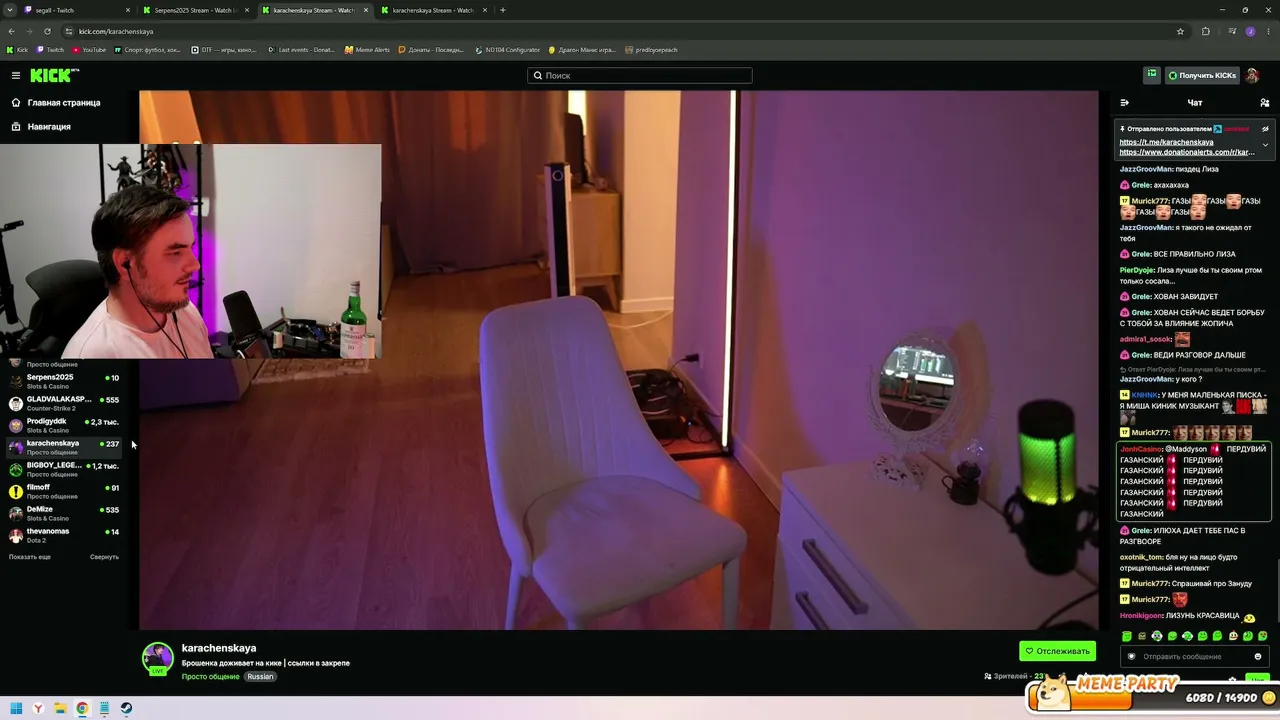Image resolution: width=1280 pixels, height=720 pixels.
Task: Collapse the chat panel arrow icon
Action: (x=1124, y=103)
